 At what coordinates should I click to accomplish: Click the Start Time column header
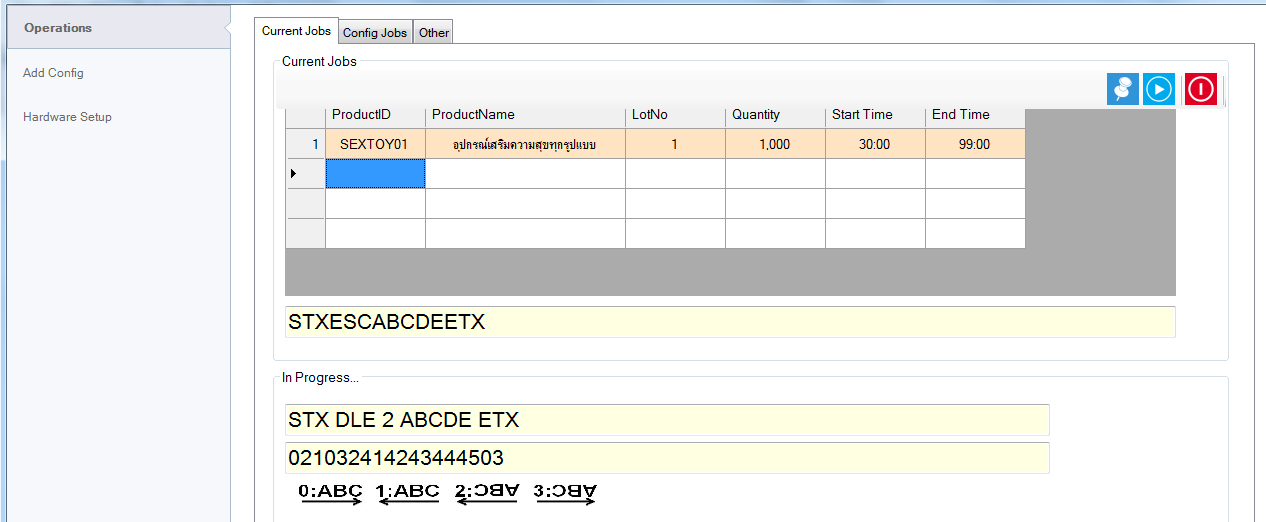click(875, 115)
